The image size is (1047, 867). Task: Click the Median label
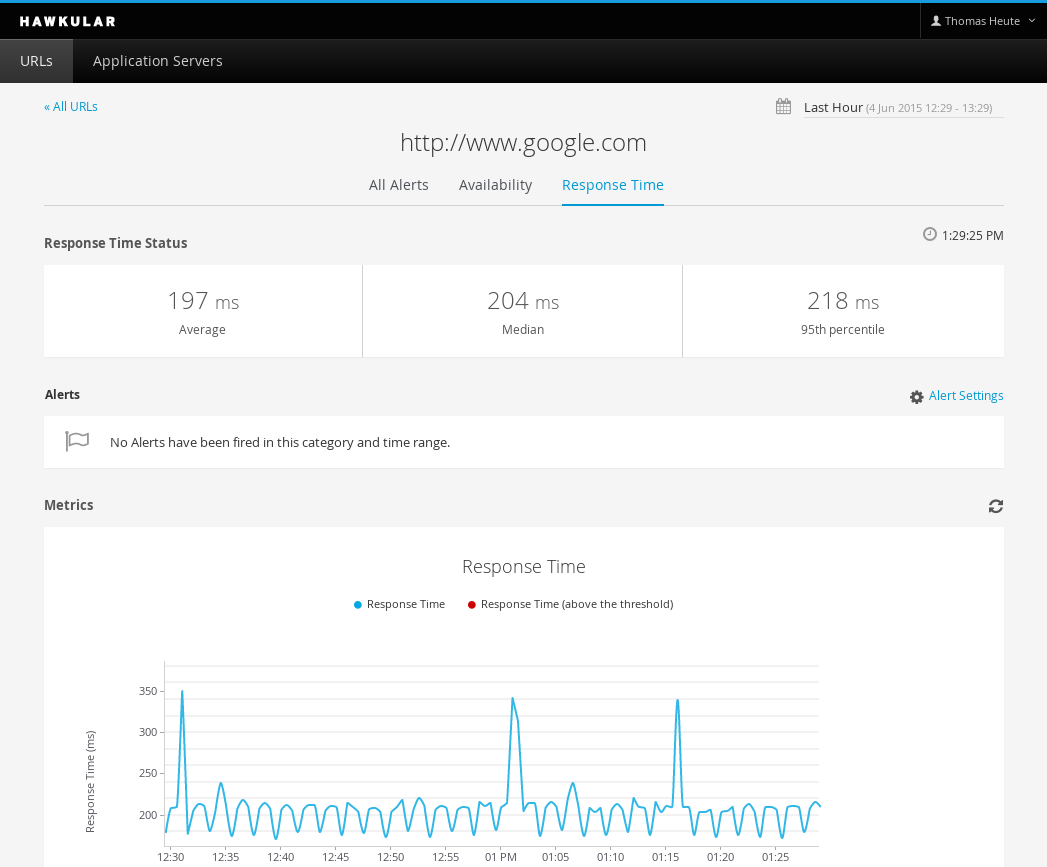[523, 329]
